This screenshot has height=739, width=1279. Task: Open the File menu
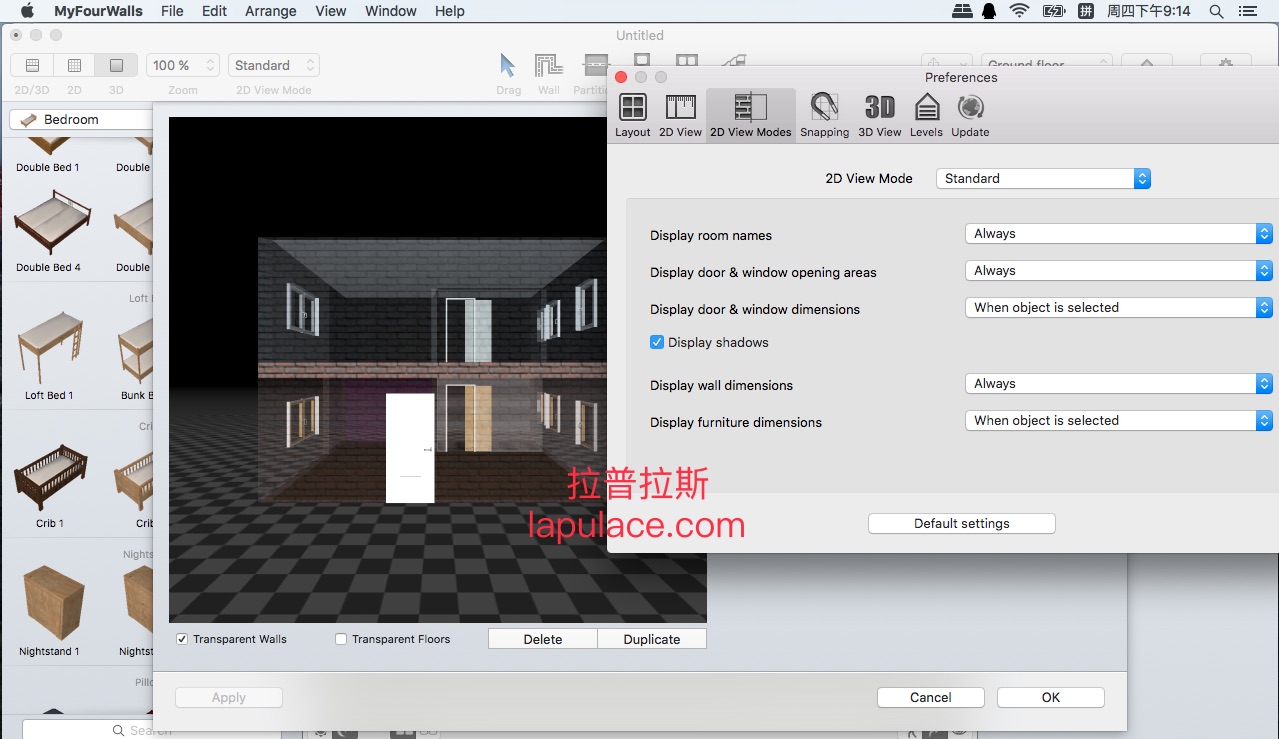172,11
